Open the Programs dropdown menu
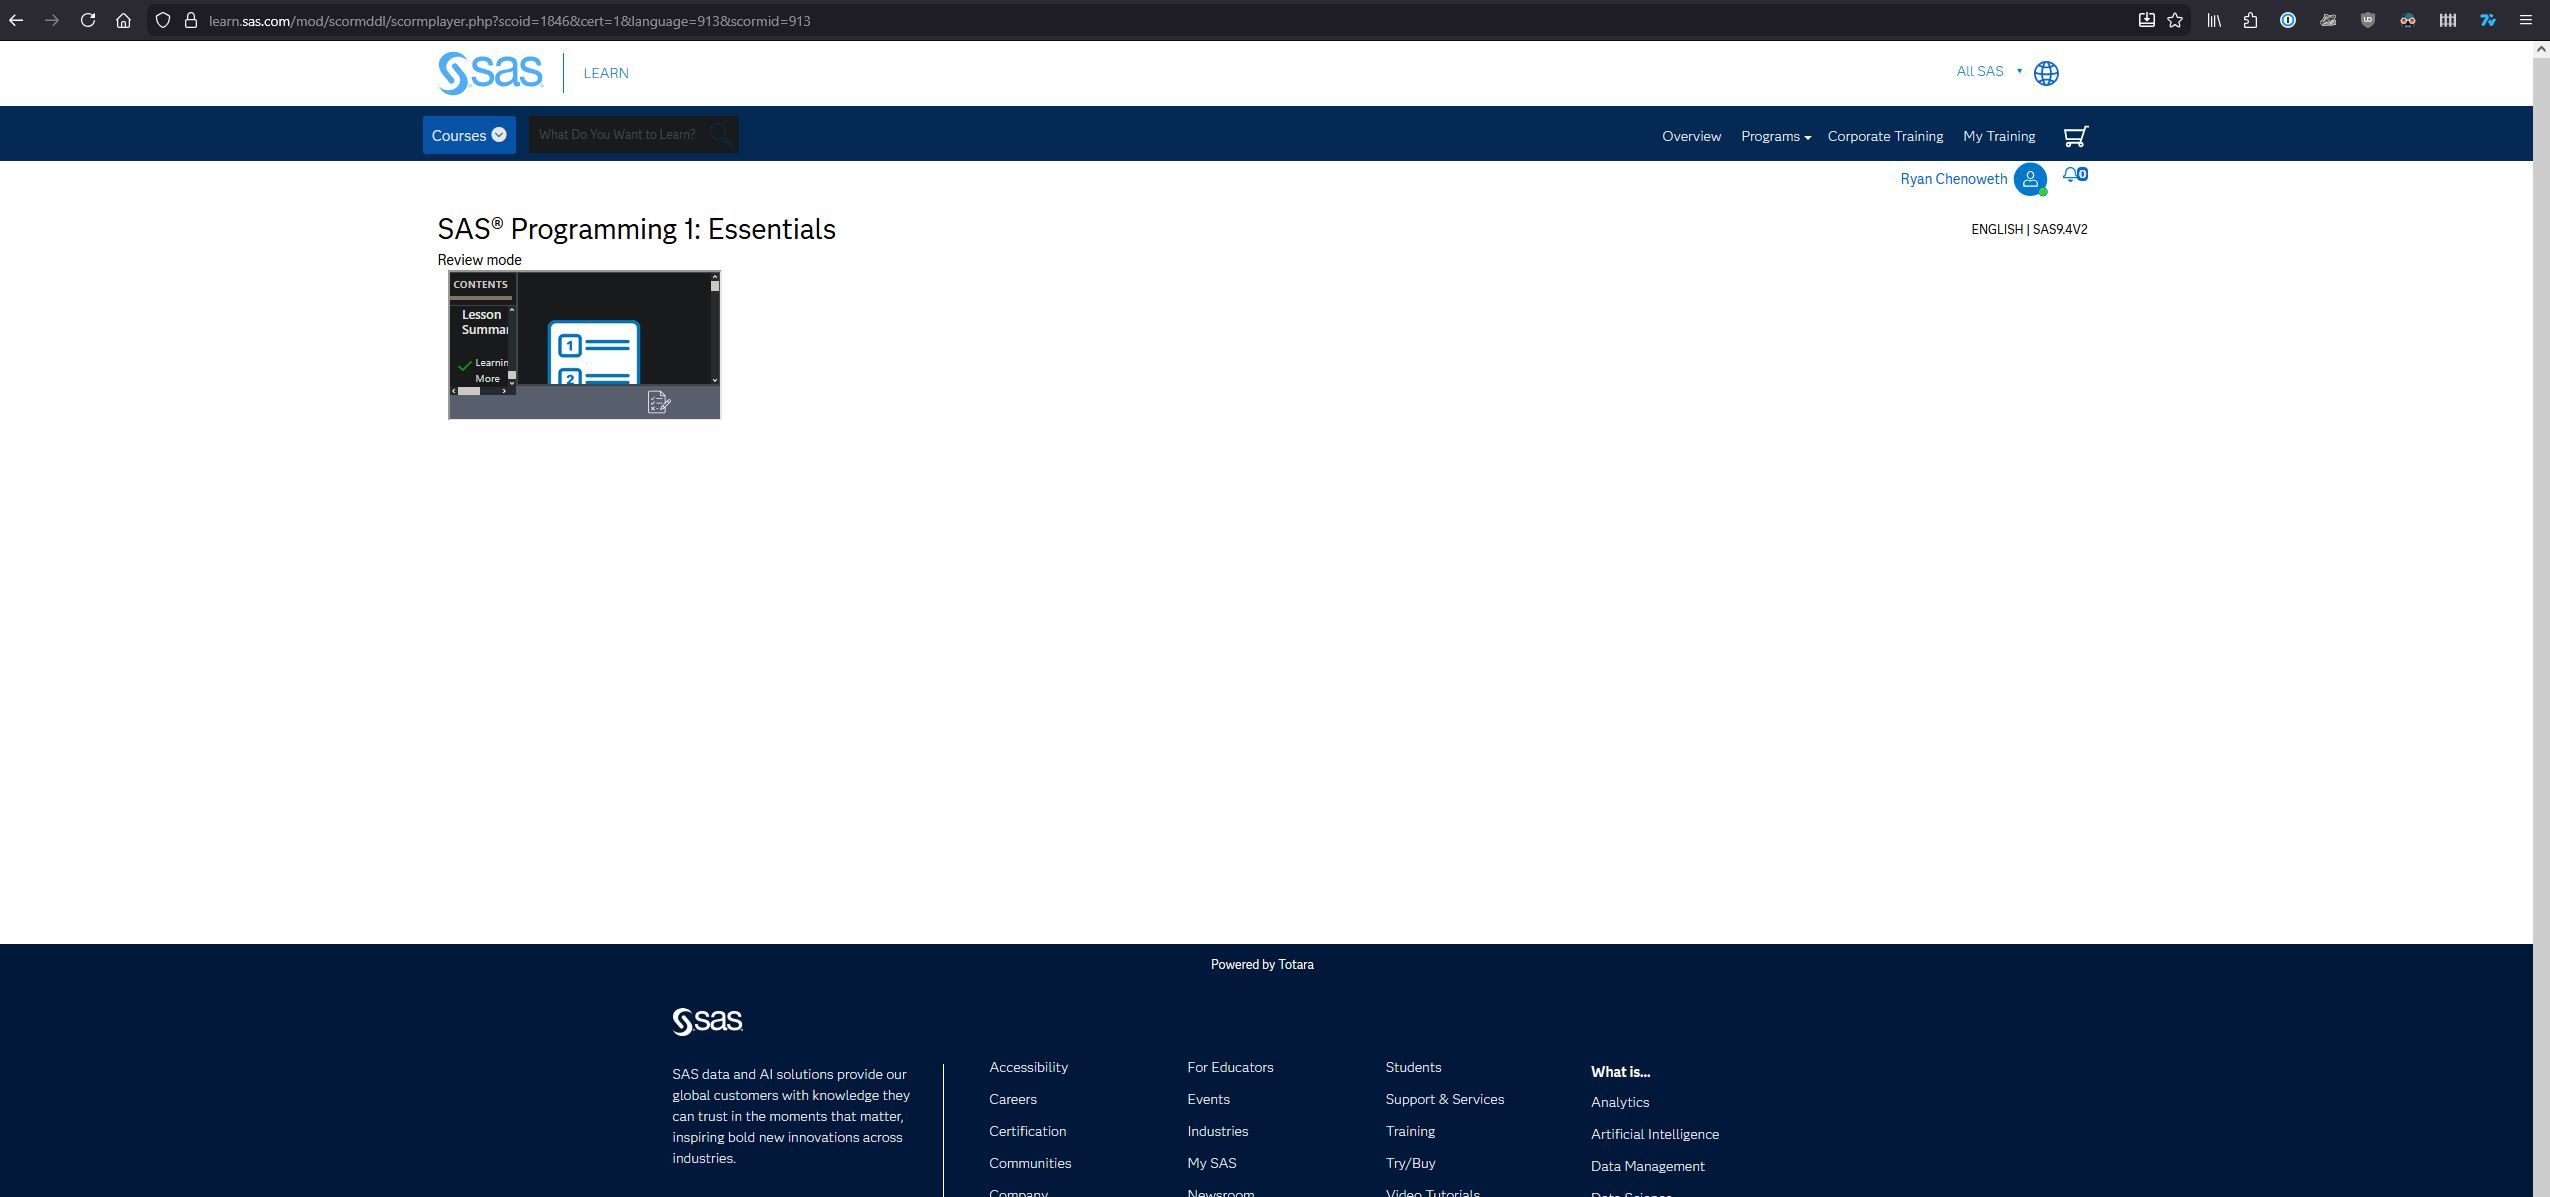Viewport: 2550px width, 1197px height. point(1776,136)
